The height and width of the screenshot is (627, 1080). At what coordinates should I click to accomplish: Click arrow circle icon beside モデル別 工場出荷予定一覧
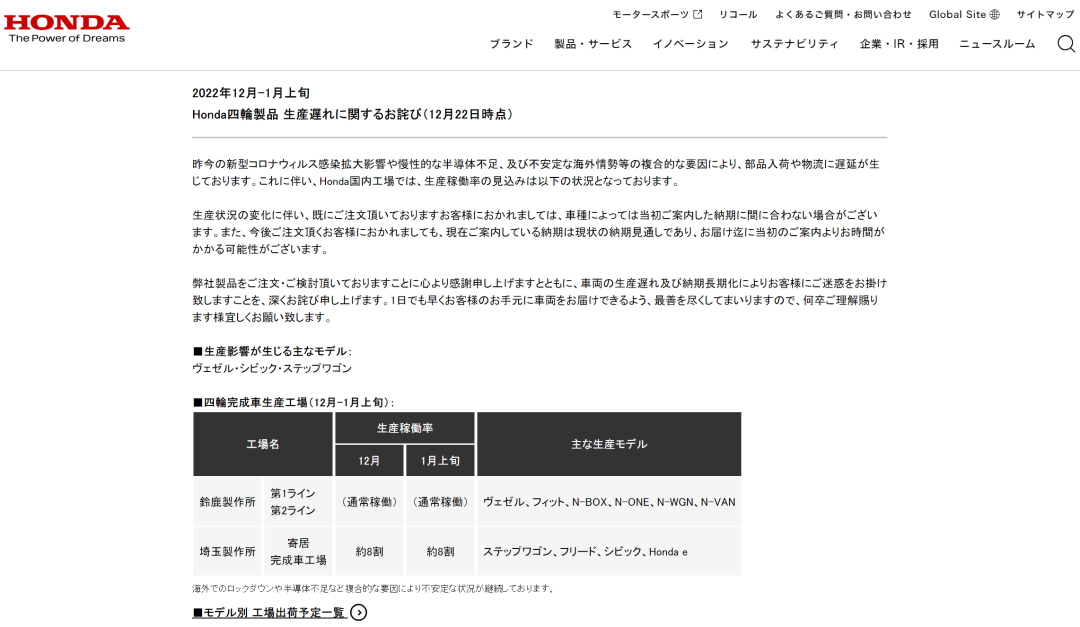coord(358,613)
